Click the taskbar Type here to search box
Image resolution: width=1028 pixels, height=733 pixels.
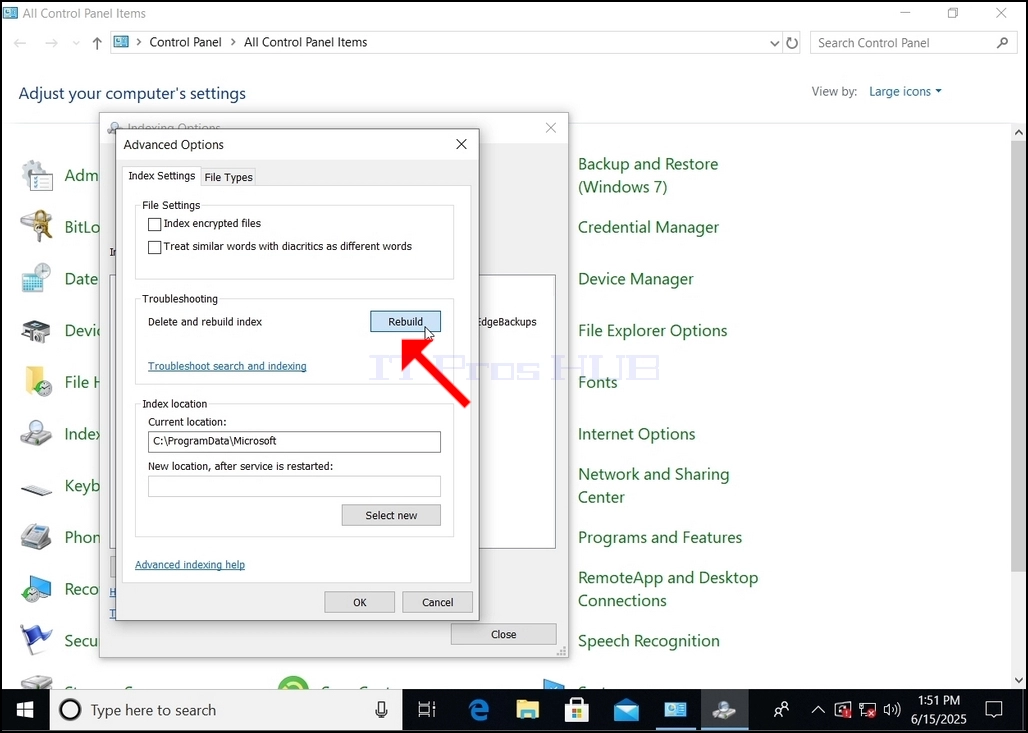click(x=225, y=710)
